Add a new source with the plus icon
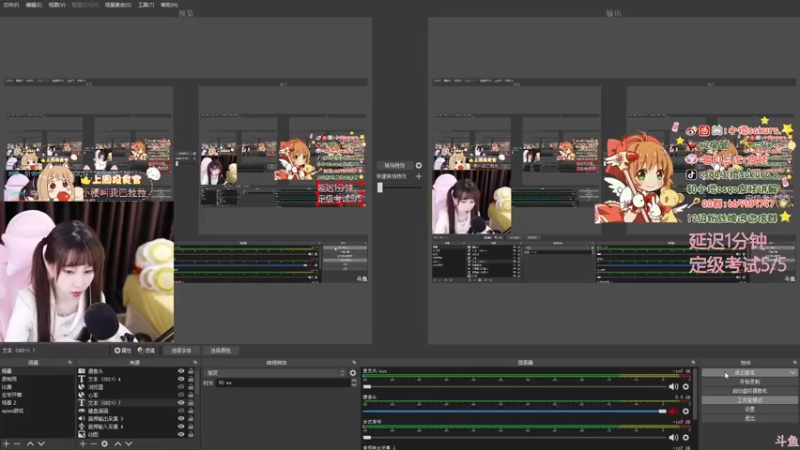This screenshot has height=450, width=800. pos(83,444)
